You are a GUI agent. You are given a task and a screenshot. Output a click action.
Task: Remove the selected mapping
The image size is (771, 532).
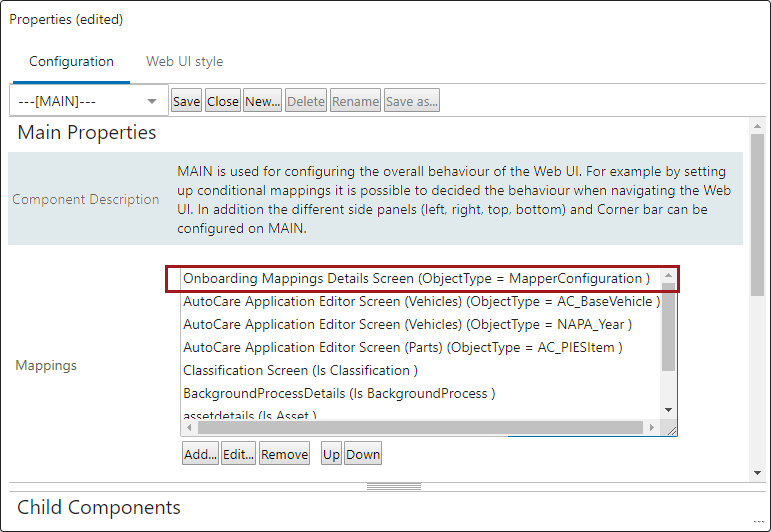[284, 454]
